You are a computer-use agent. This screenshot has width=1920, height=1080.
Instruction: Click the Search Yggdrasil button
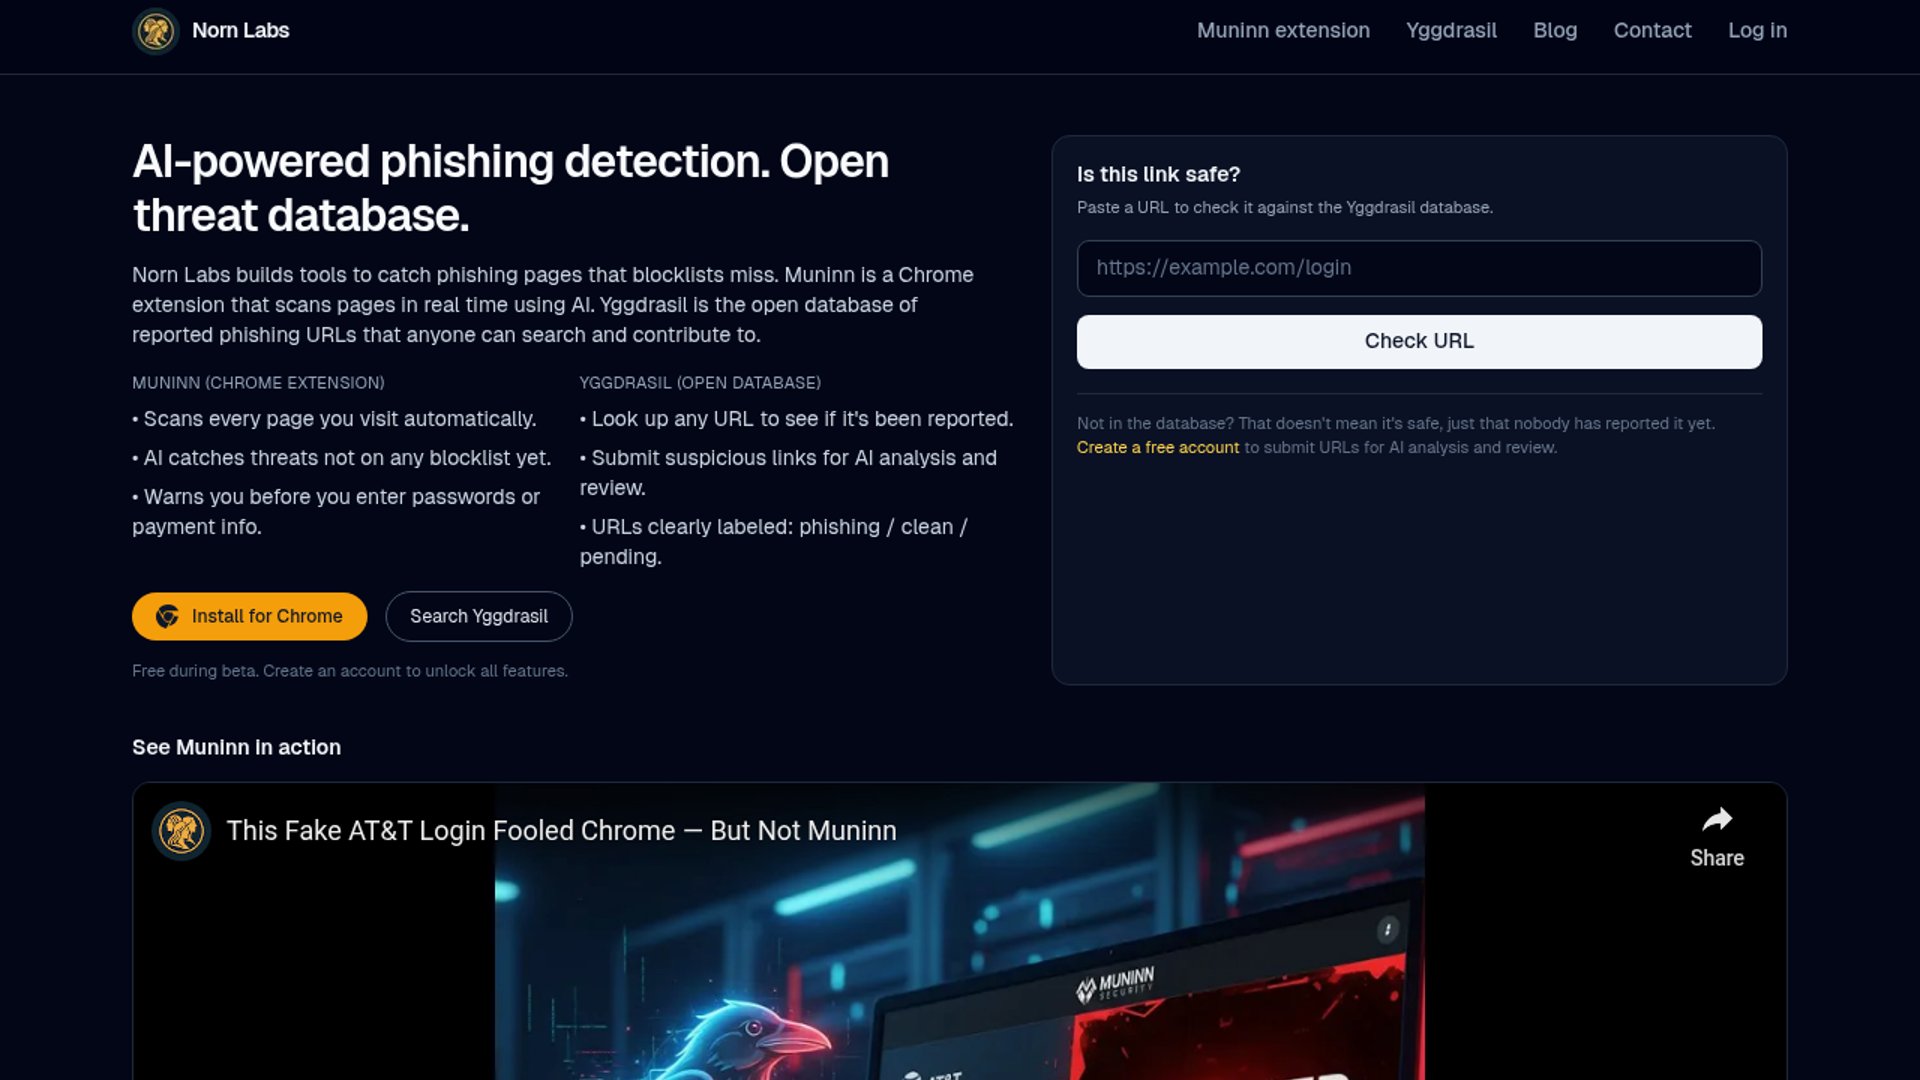click(478, 616)
